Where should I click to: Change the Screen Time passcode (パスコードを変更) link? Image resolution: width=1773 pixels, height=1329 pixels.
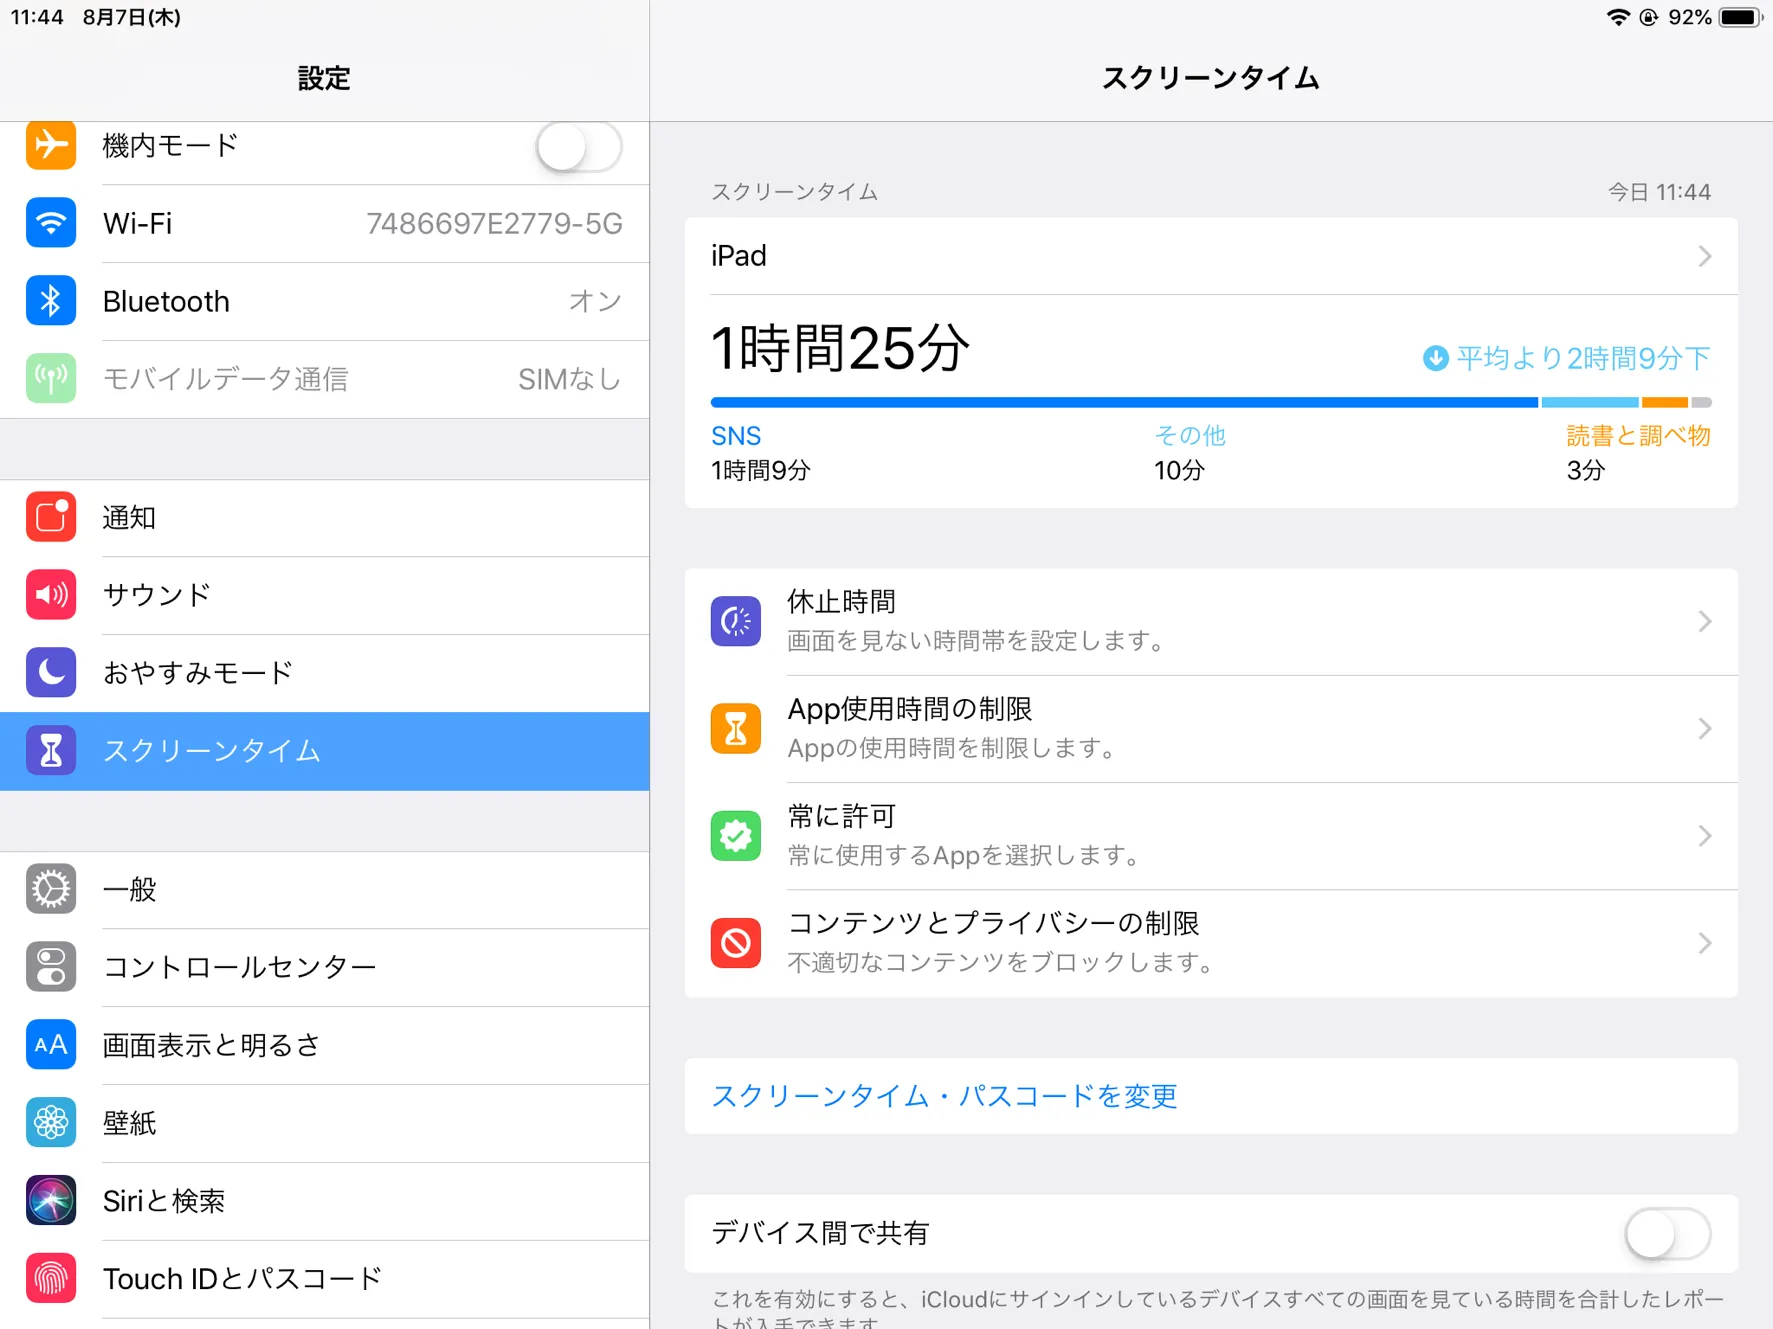pos(944,1096)
